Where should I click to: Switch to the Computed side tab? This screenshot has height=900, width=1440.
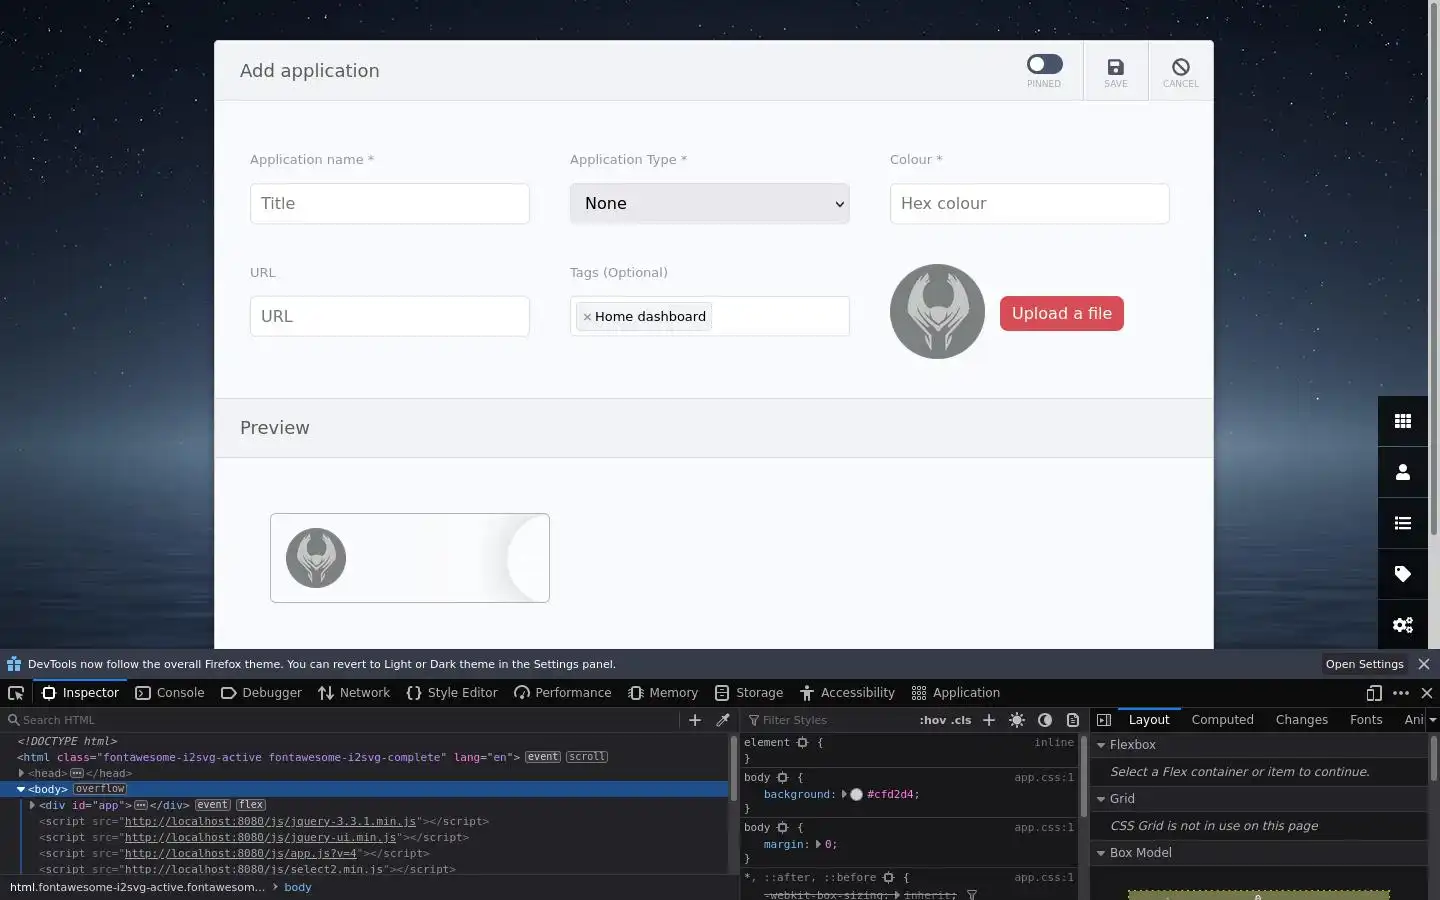pos(1222,720)
